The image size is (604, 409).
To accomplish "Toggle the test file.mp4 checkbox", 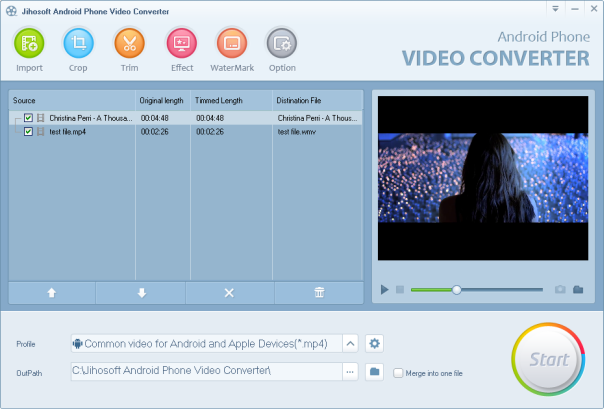I will coord(28,132).
